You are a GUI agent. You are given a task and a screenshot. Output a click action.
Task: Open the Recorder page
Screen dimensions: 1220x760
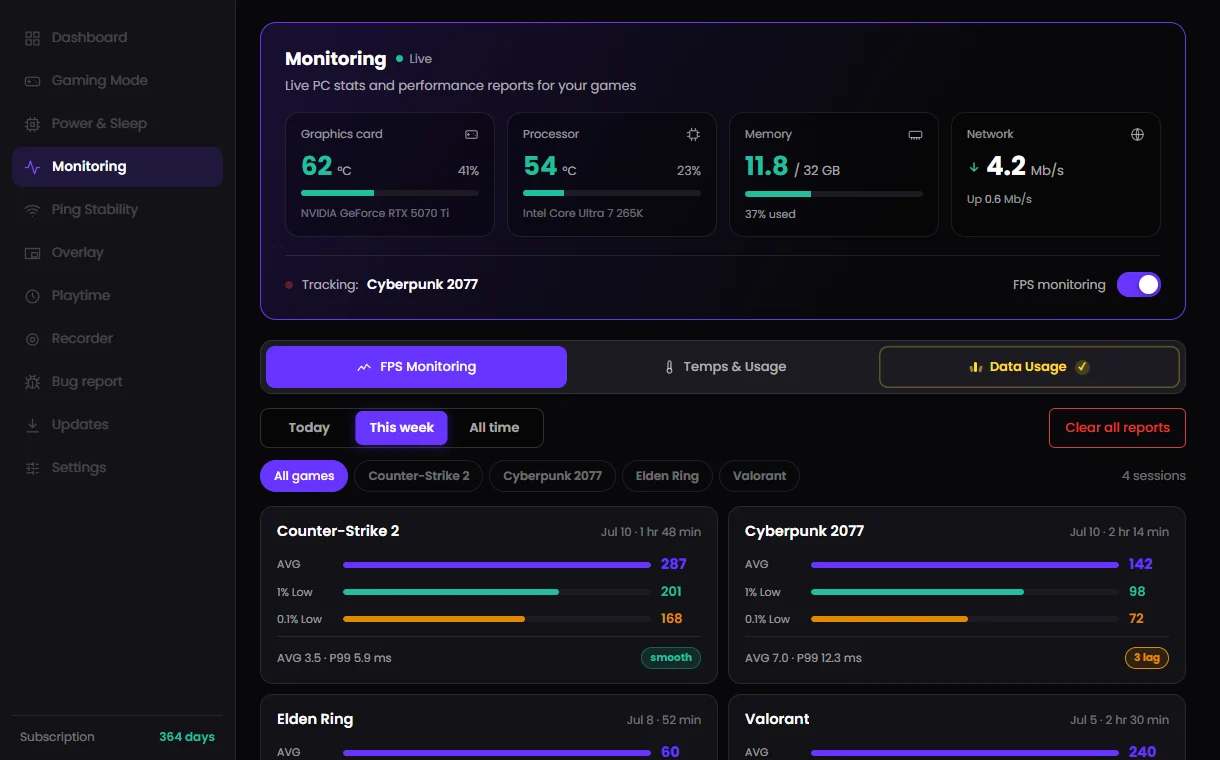[117, 339]
